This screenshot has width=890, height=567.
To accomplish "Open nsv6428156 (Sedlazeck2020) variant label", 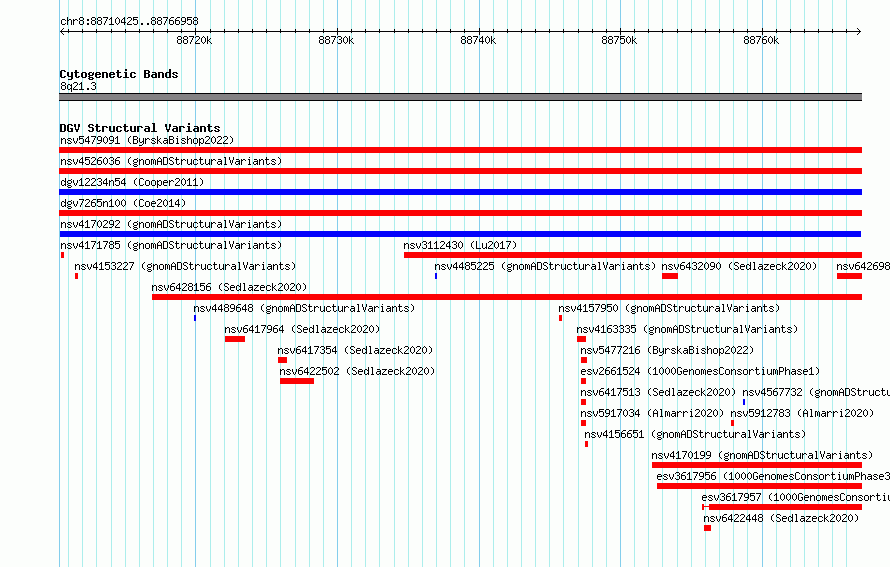I will coord(229,287).
